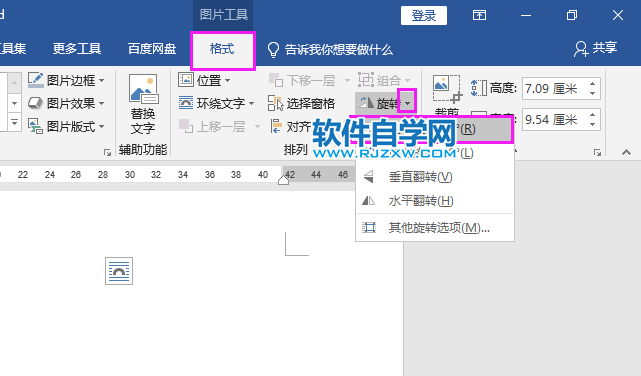Viewport: 641px width, 376px height.
Task: Select Flip Horizontal from Rotate menu
Action: click(435, 201)
